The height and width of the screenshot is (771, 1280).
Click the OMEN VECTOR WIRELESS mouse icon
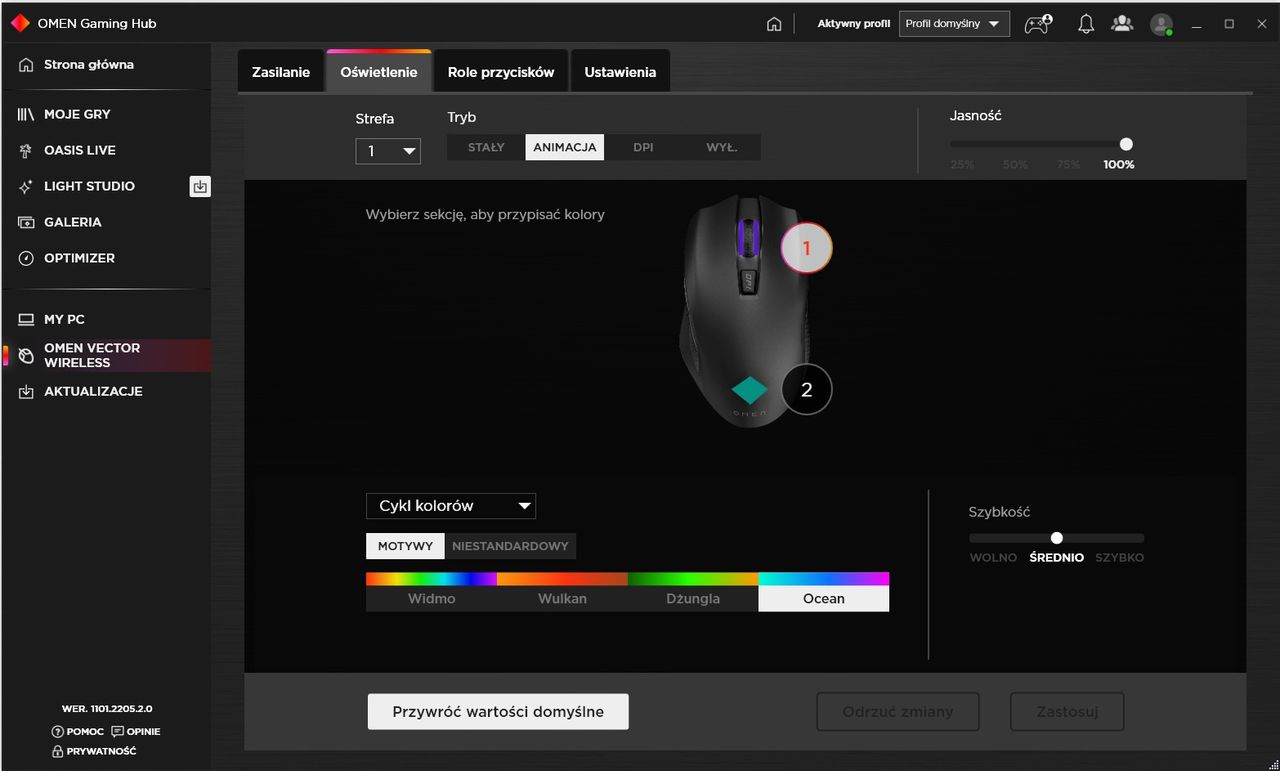tap(26, 356)
